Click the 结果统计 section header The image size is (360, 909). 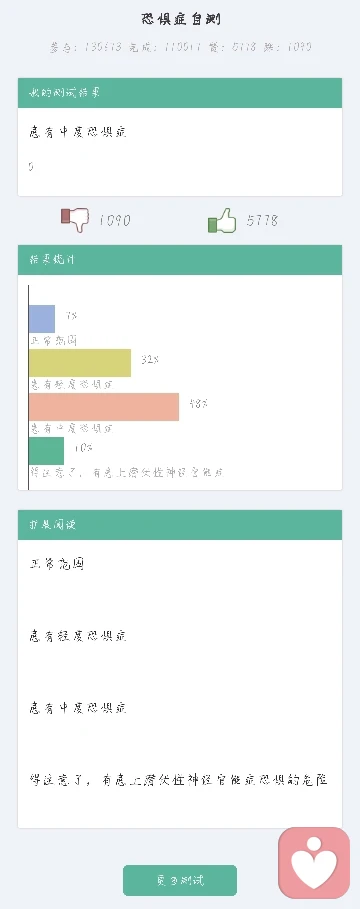tap(180, 260)
